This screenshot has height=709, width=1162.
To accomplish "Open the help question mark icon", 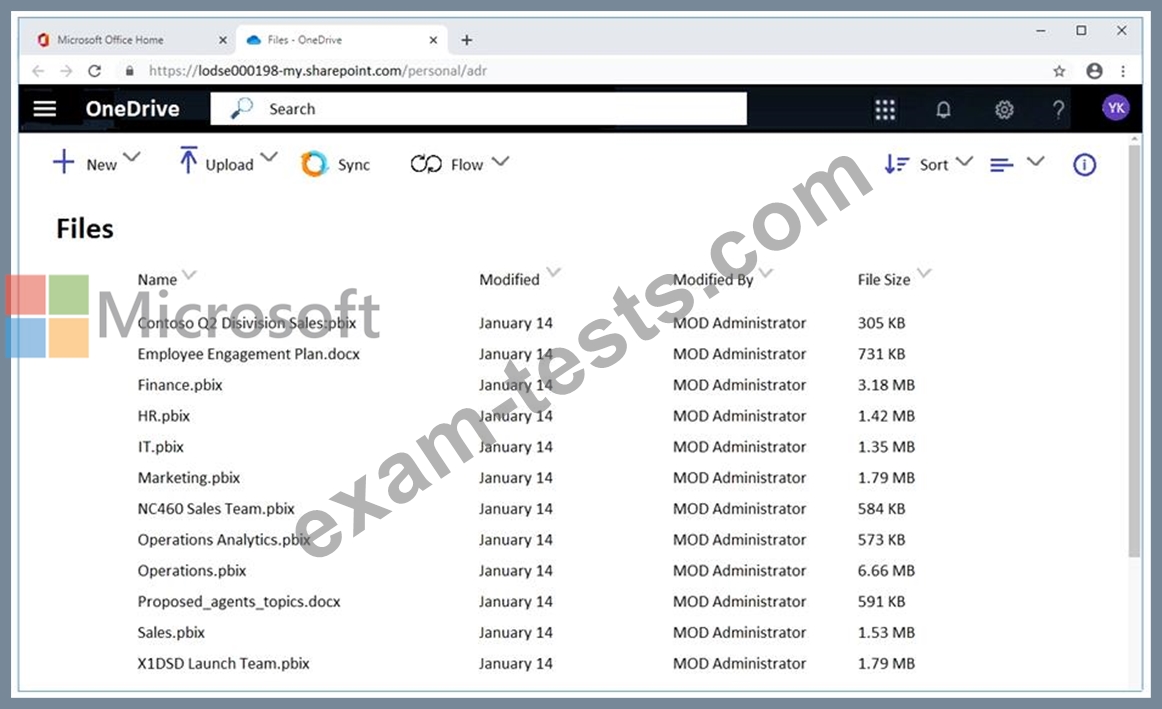I will tap(1059, 110).
